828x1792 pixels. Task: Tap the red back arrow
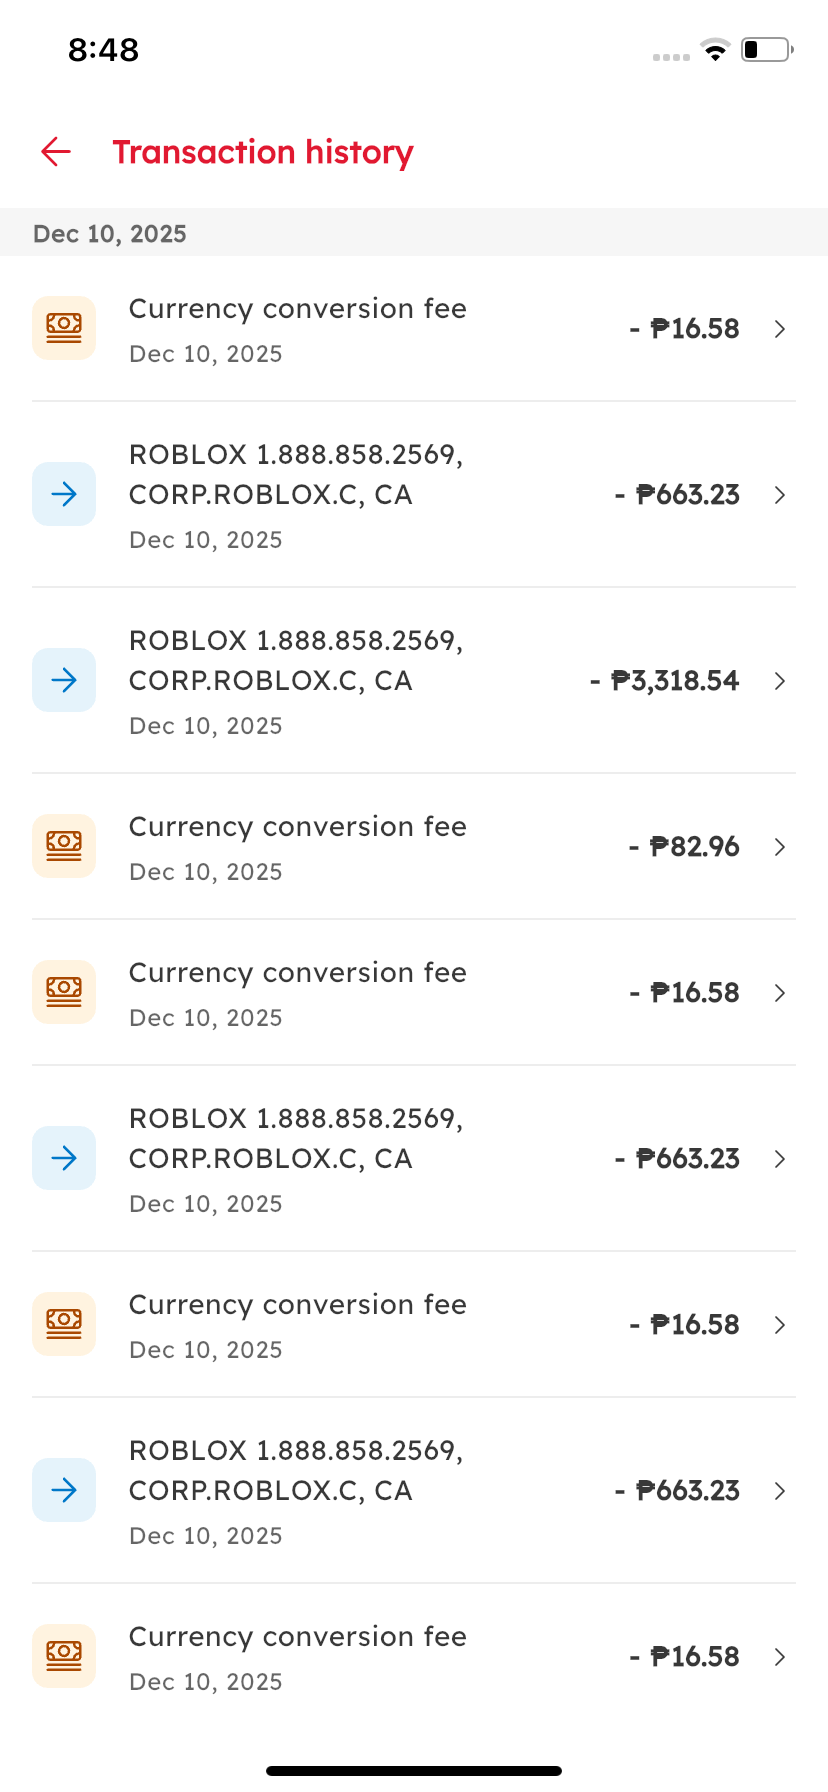56,152
